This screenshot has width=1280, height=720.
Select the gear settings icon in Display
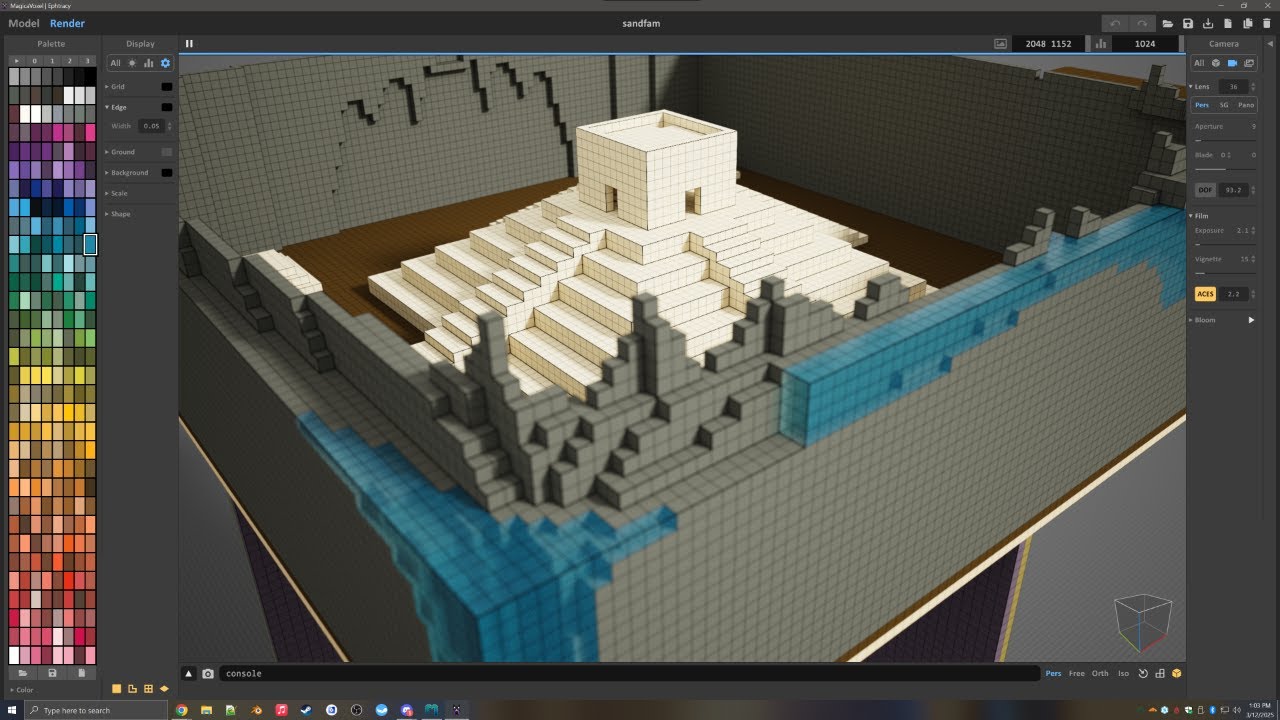coord(165,63)
